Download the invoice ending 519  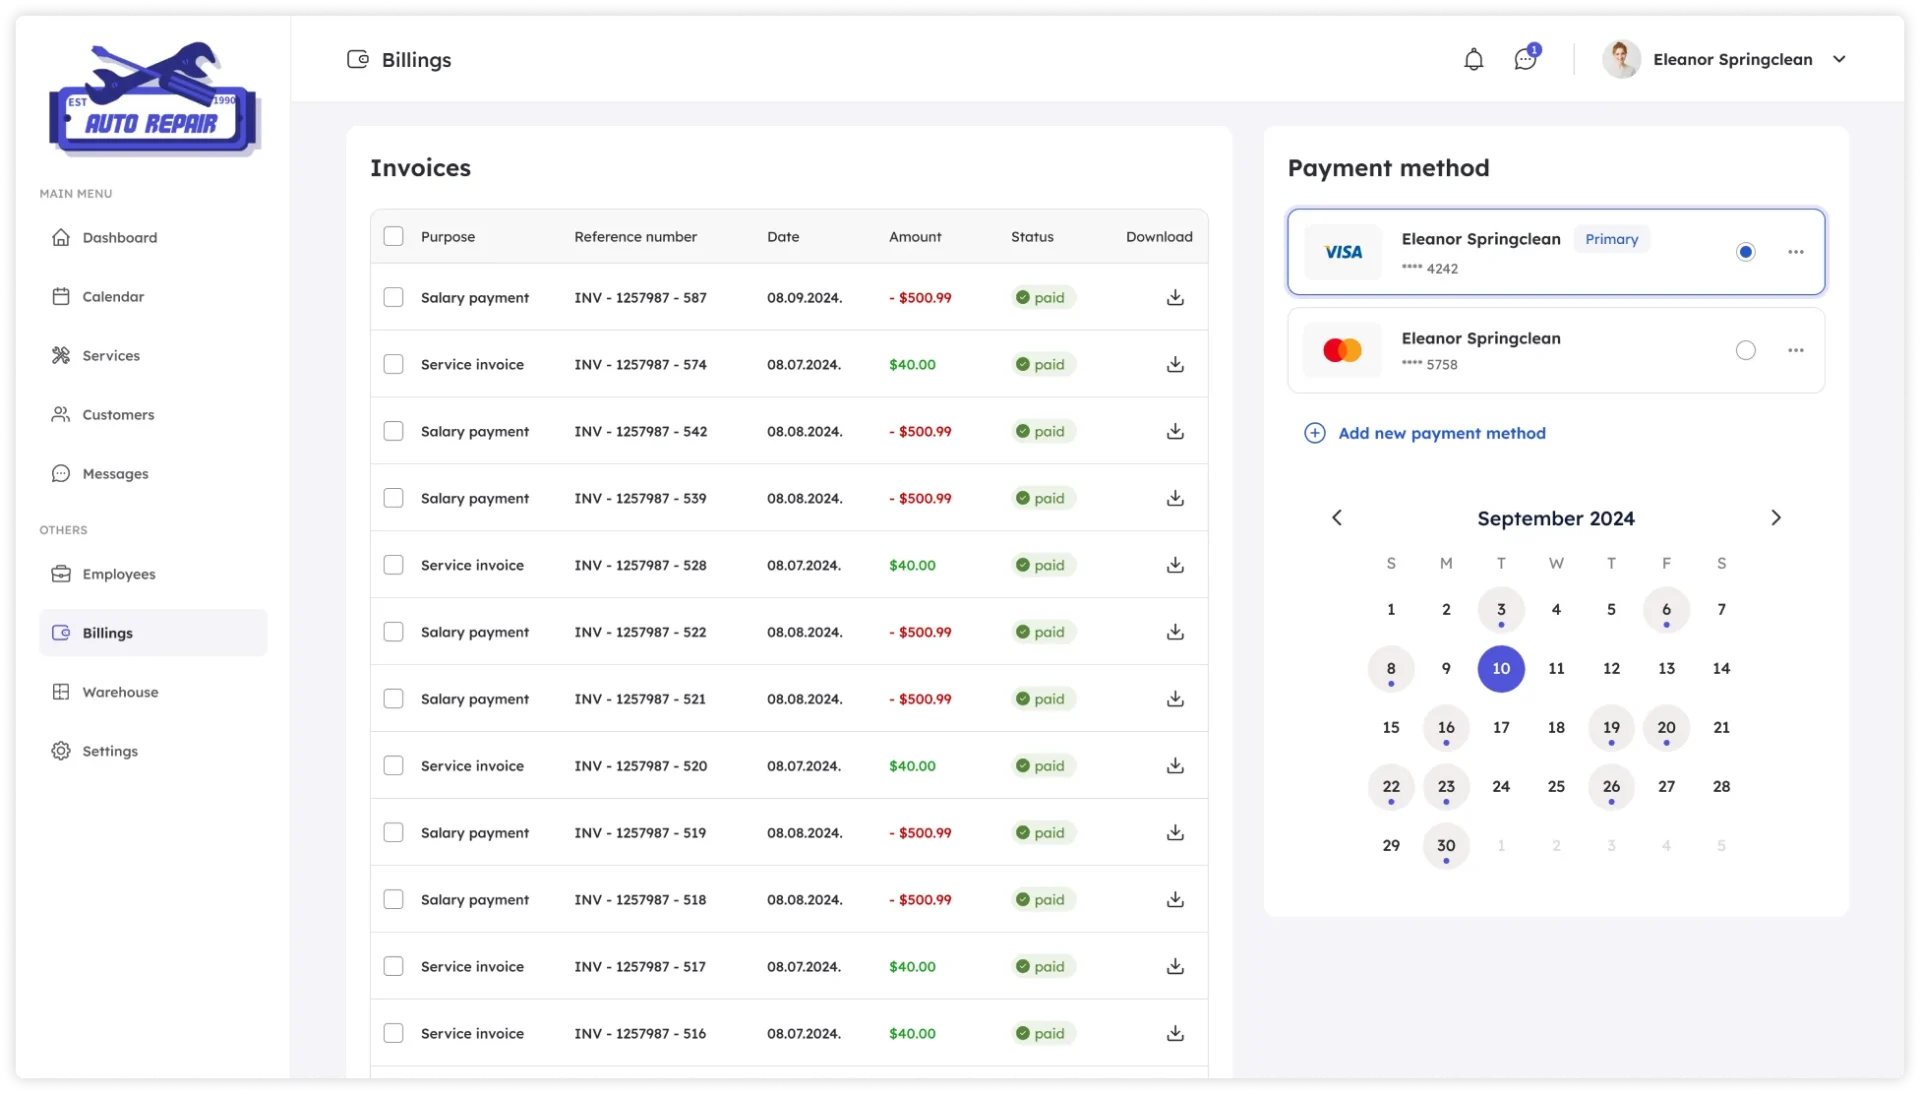pos(1175,833)
